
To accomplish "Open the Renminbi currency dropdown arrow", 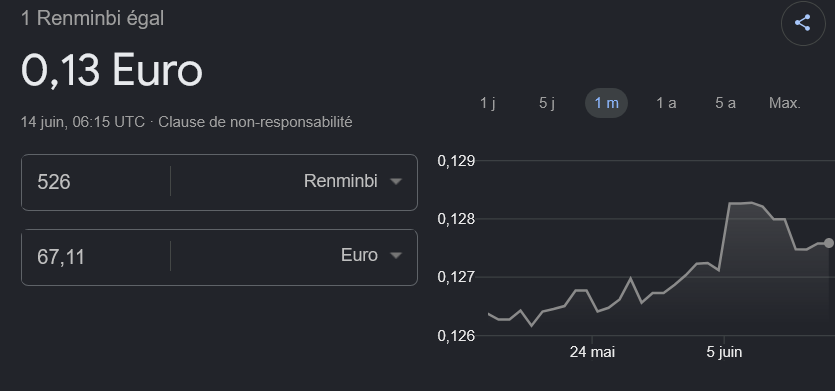I will tap(395, 182).
